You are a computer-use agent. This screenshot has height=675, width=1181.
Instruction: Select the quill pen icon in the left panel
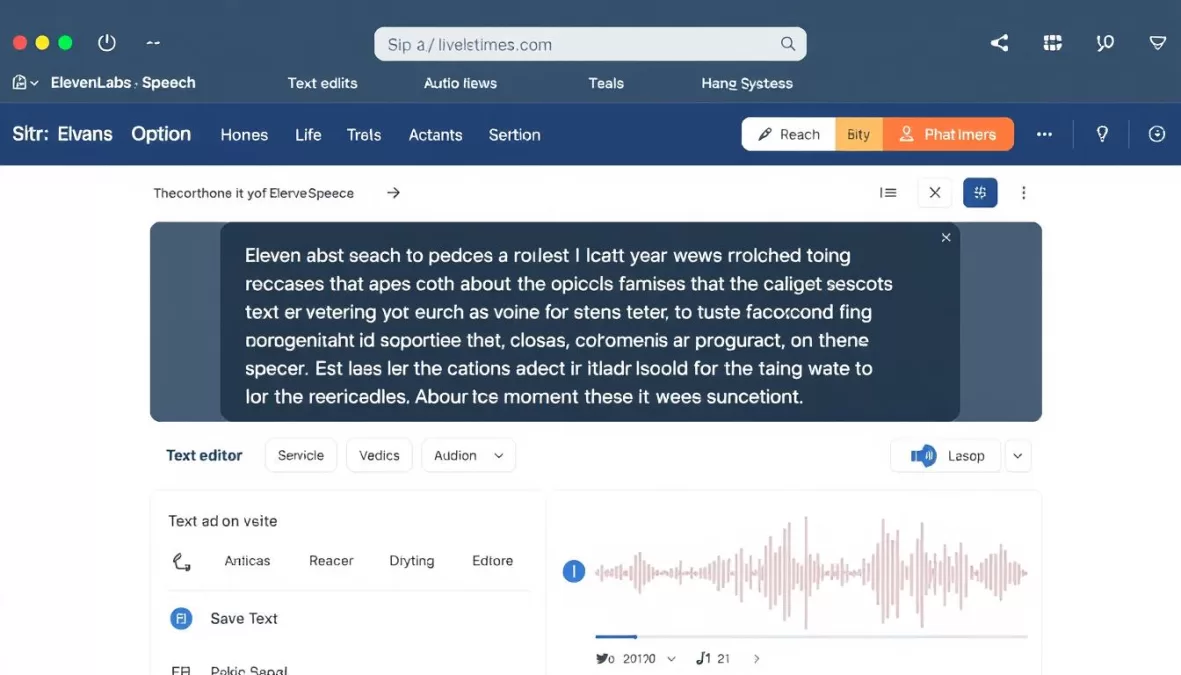click(181, 561)
